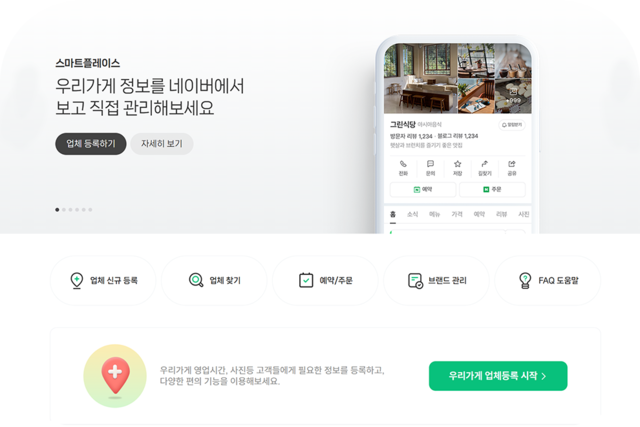Viewport: 640px width, 427px height.
Task: Select the 리뷰 tab in phone mockup
Action: click(501, 214)
